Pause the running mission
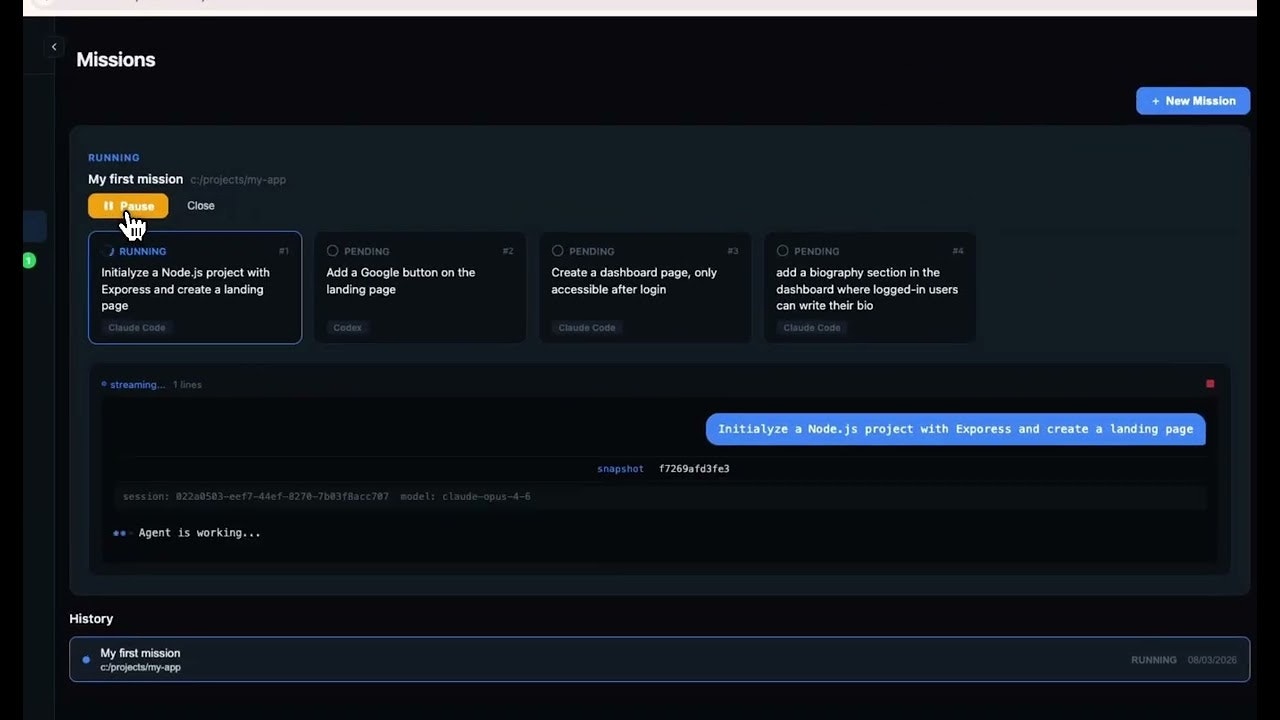1280x720 pixels. click(128, 206)
